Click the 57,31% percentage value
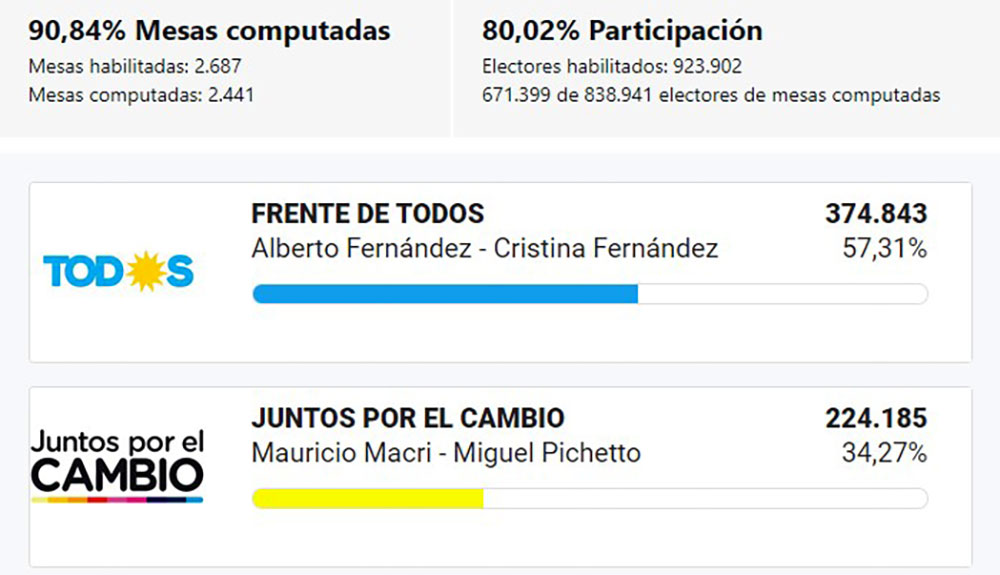Screen dimensions: 1000x575 885,248
